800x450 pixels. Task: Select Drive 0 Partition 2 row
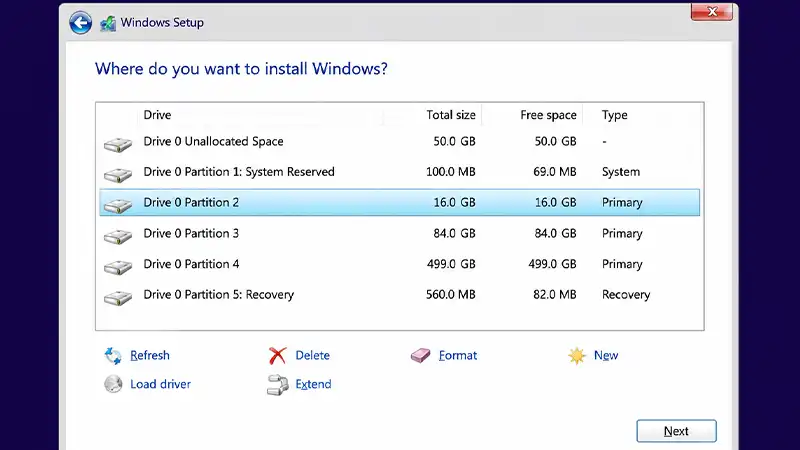pyautogui.click(x=399, y=203)
